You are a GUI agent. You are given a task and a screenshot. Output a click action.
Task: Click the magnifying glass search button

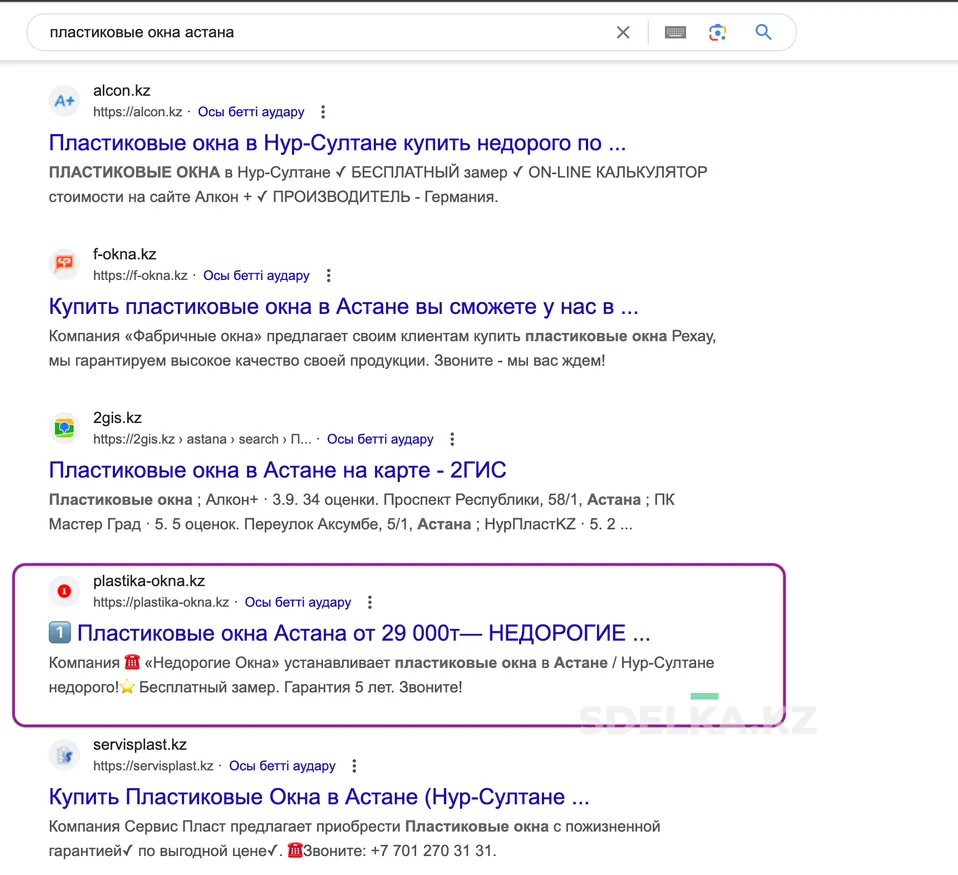click(x=763, y=32)
